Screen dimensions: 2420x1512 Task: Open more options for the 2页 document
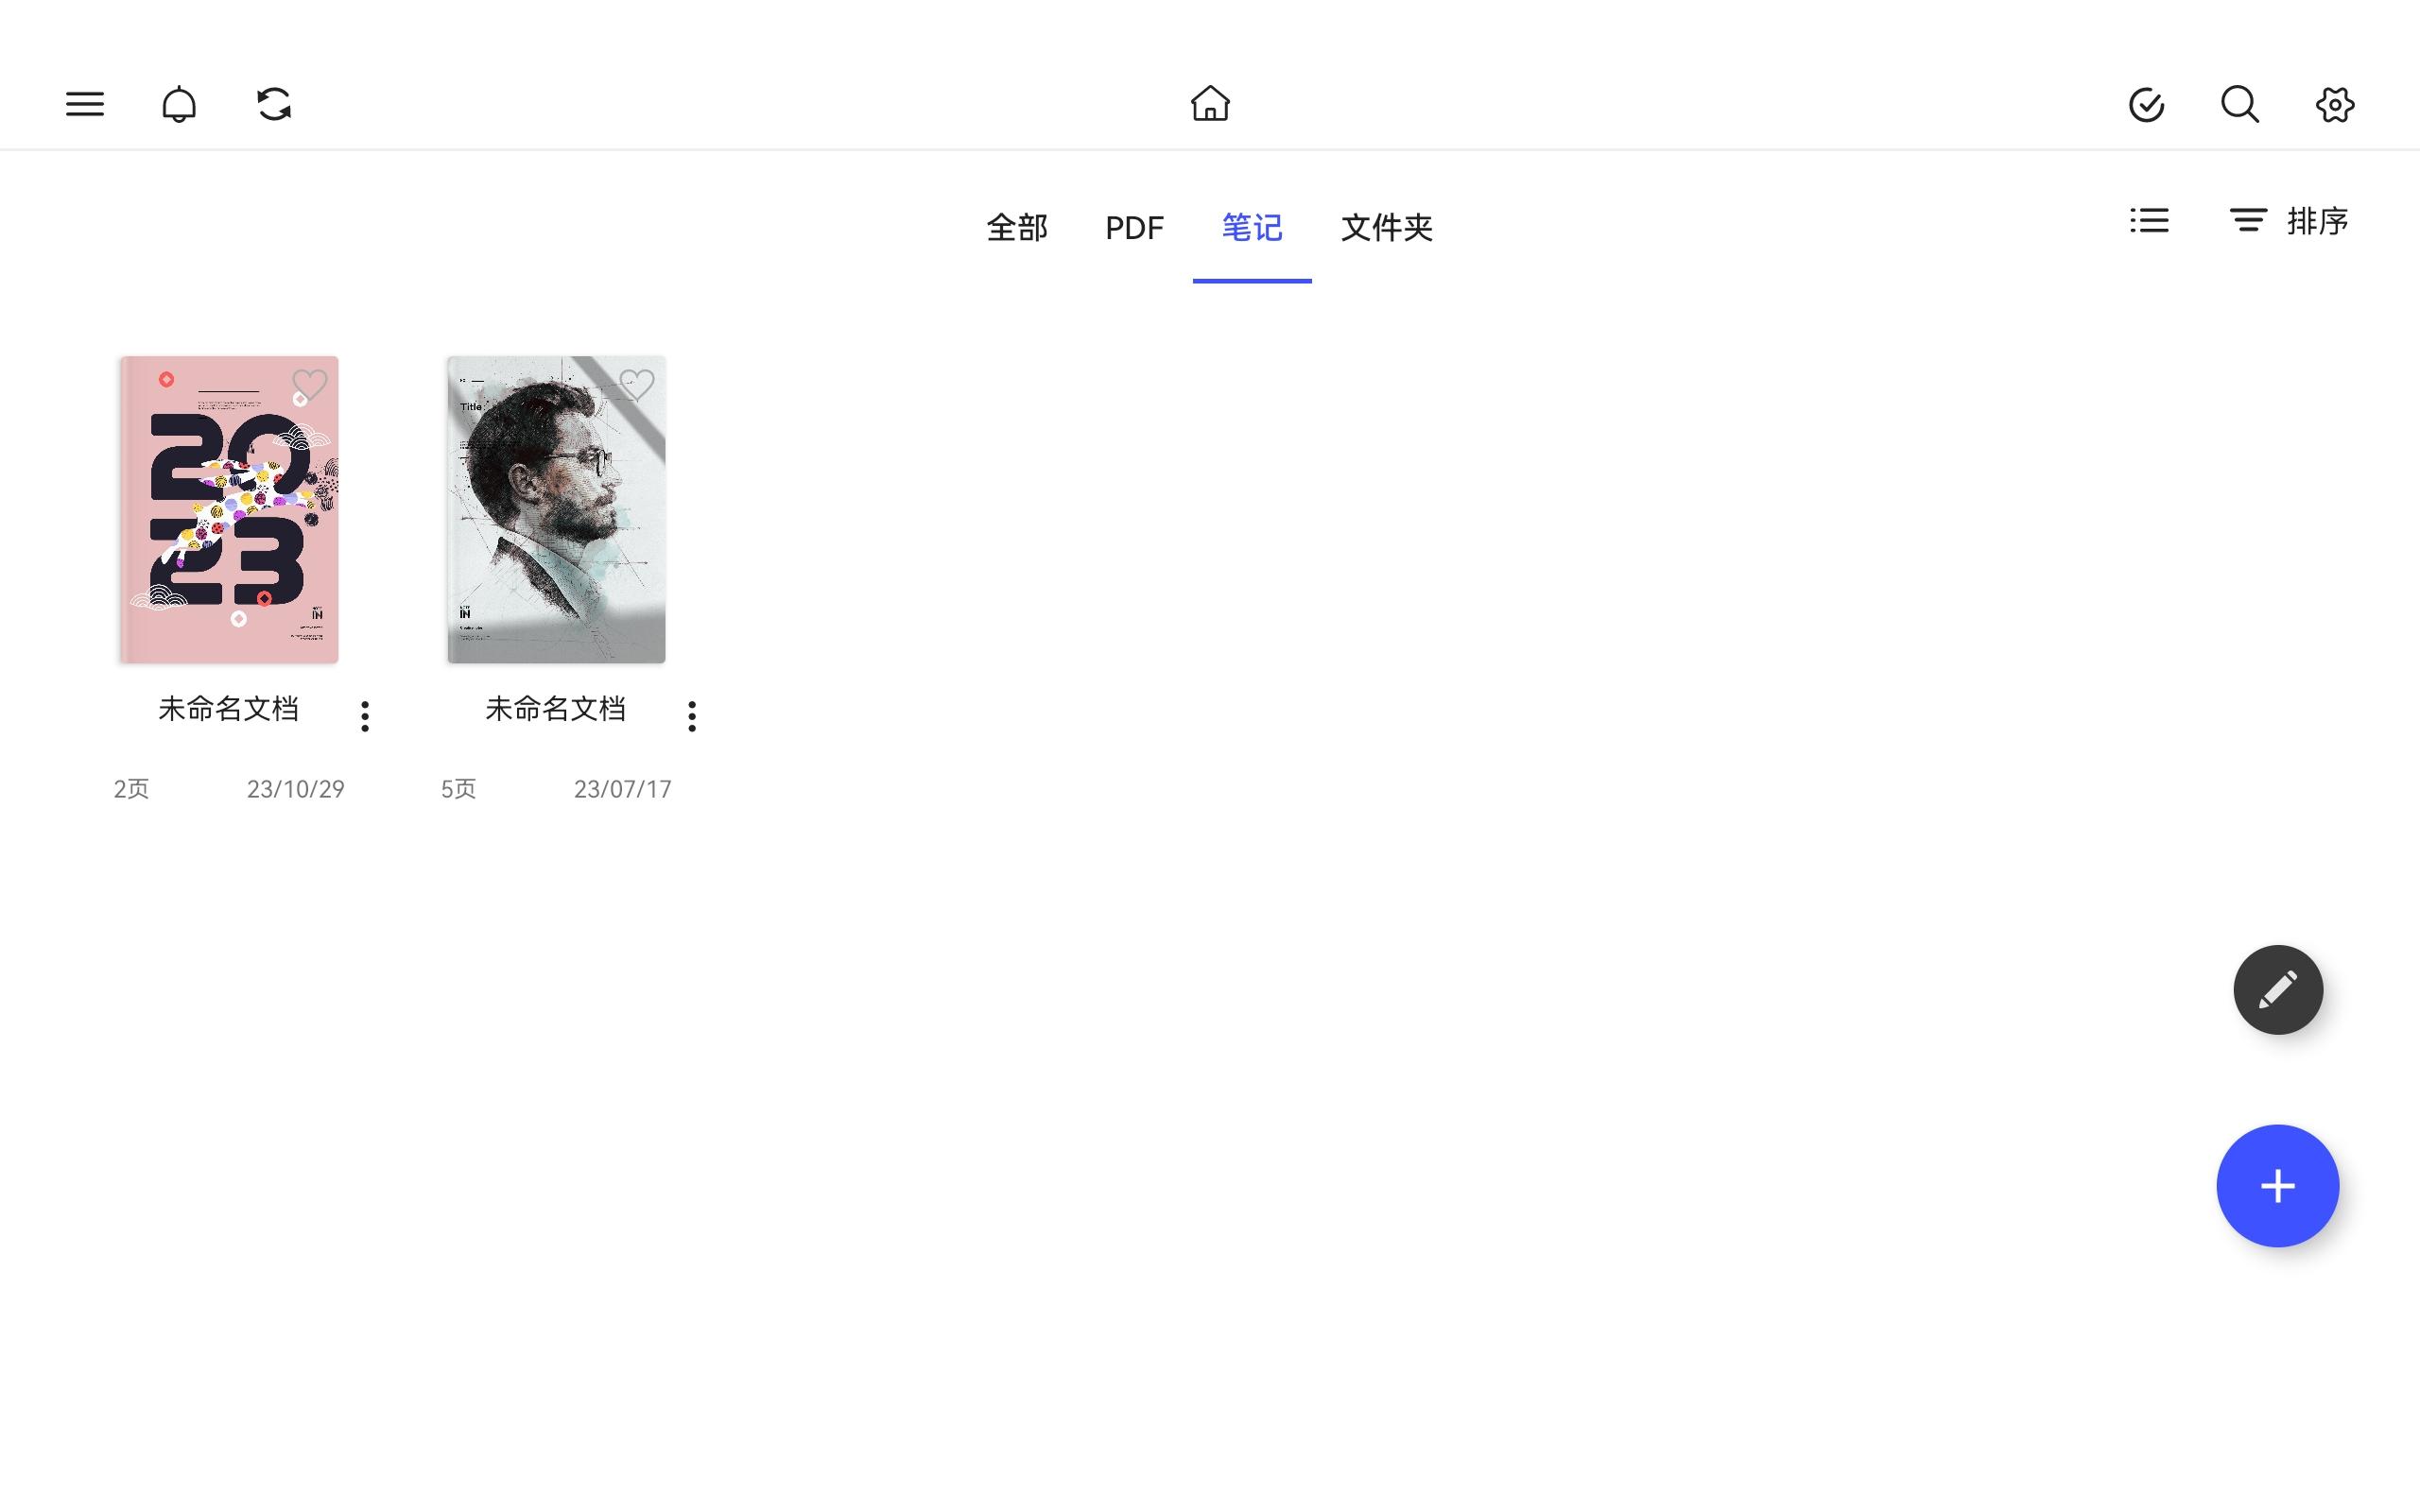tap(365, 716)
